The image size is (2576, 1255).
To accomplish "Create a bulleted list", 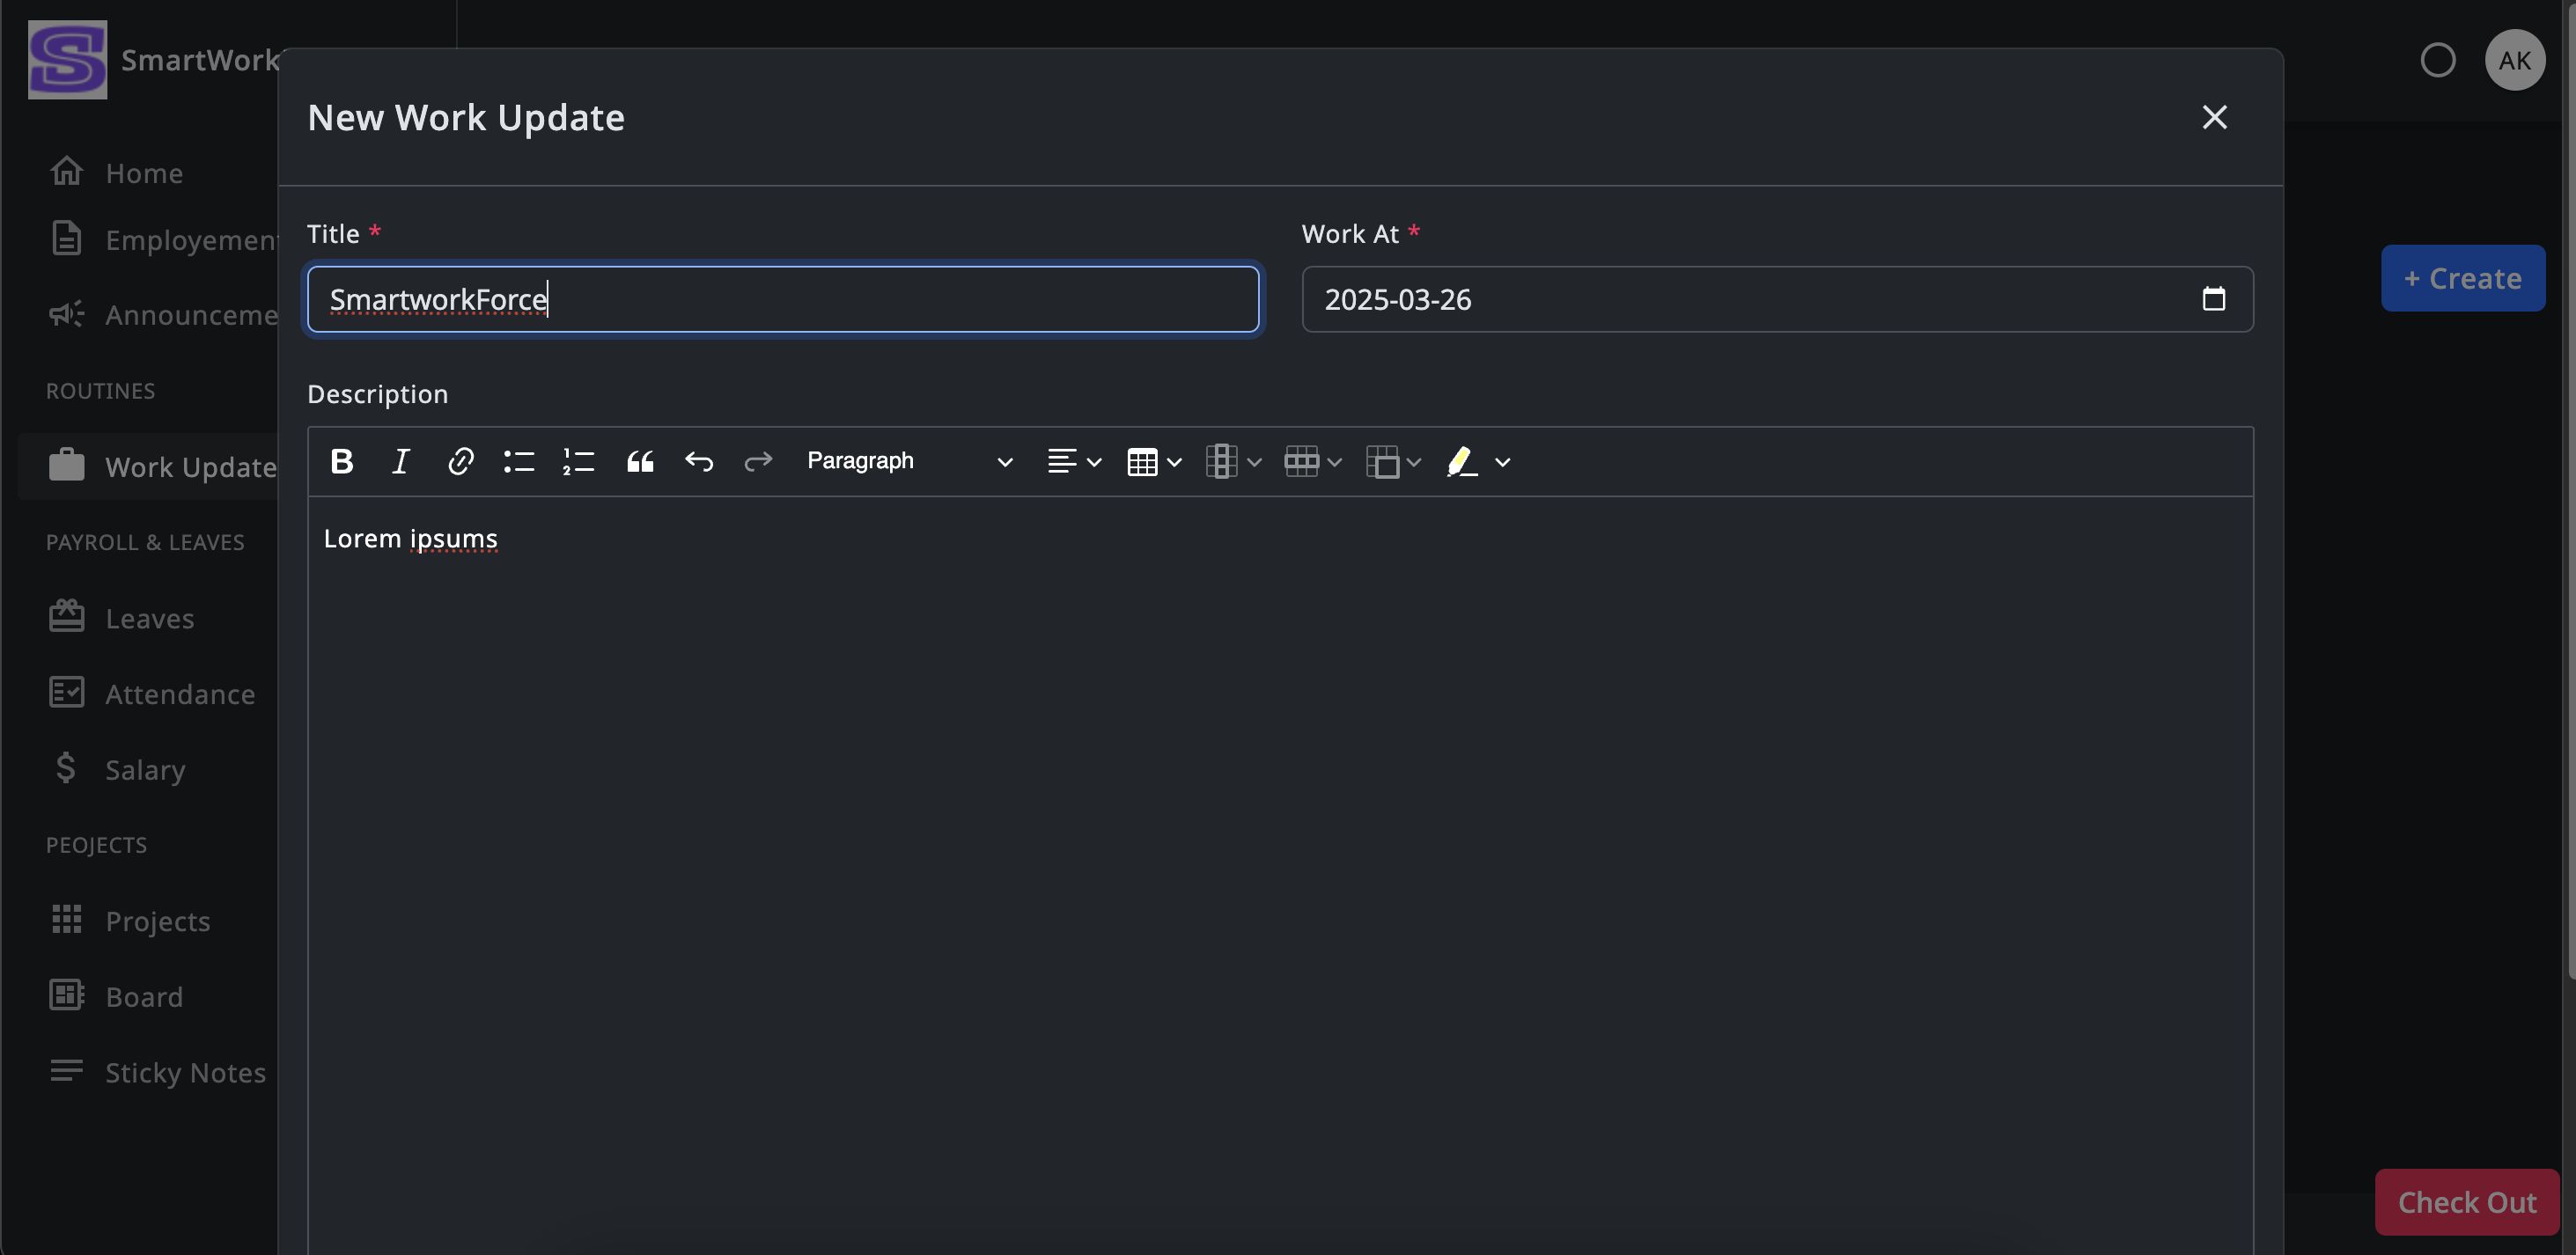I will 519,461.
